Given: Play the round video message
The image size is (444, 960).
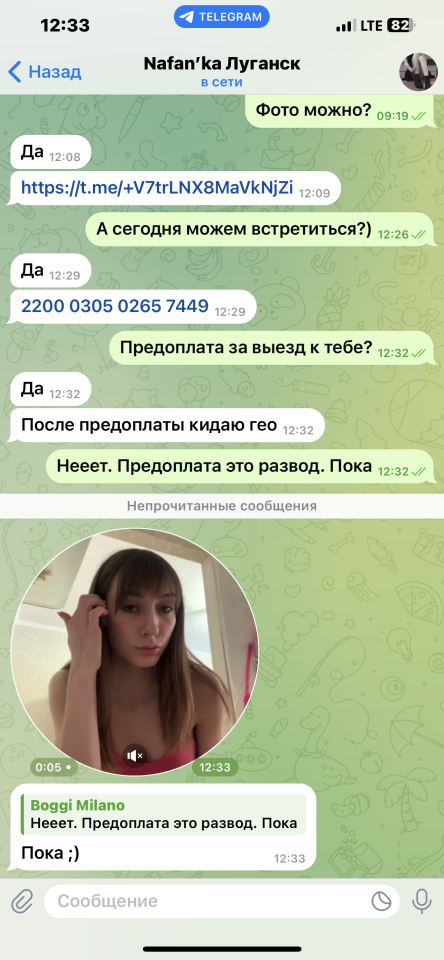Looking at the screenshot, I should tap(135, 653).
